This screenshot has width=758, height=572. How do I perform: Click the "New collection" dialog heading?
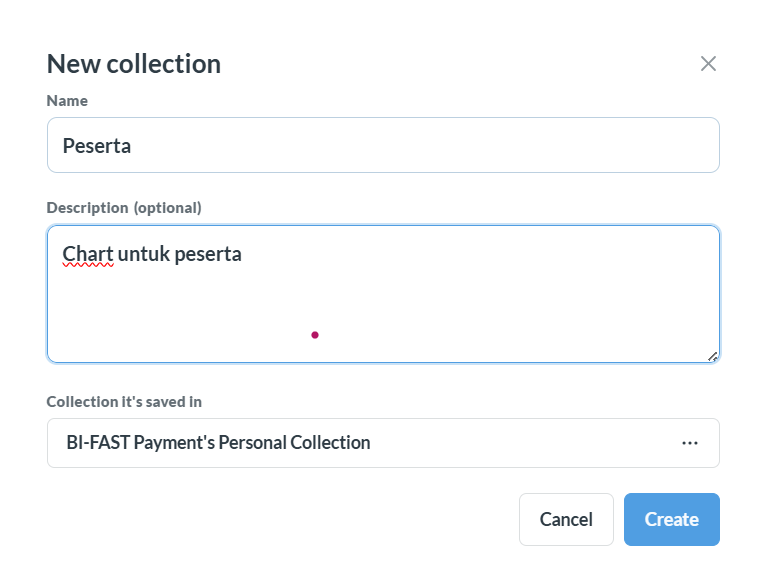click(134, 64)
